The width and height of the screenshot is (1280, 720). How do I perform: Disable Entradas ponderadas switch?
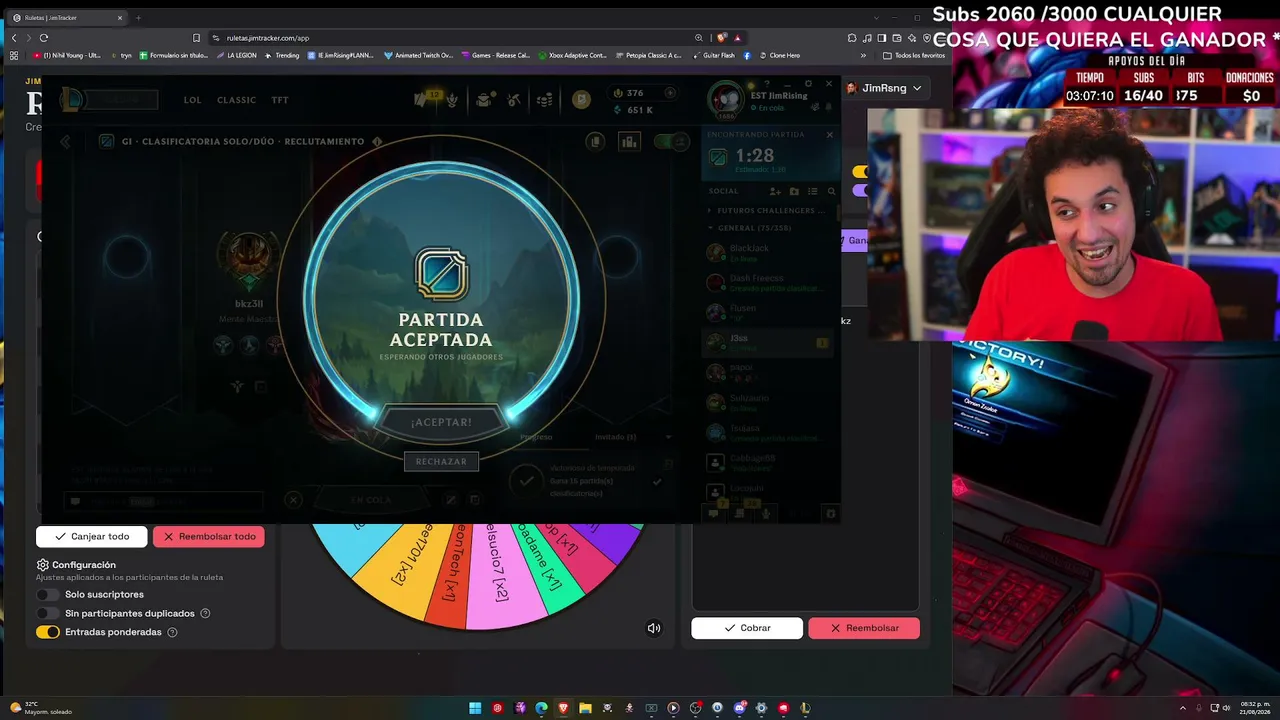pos(47,633)
